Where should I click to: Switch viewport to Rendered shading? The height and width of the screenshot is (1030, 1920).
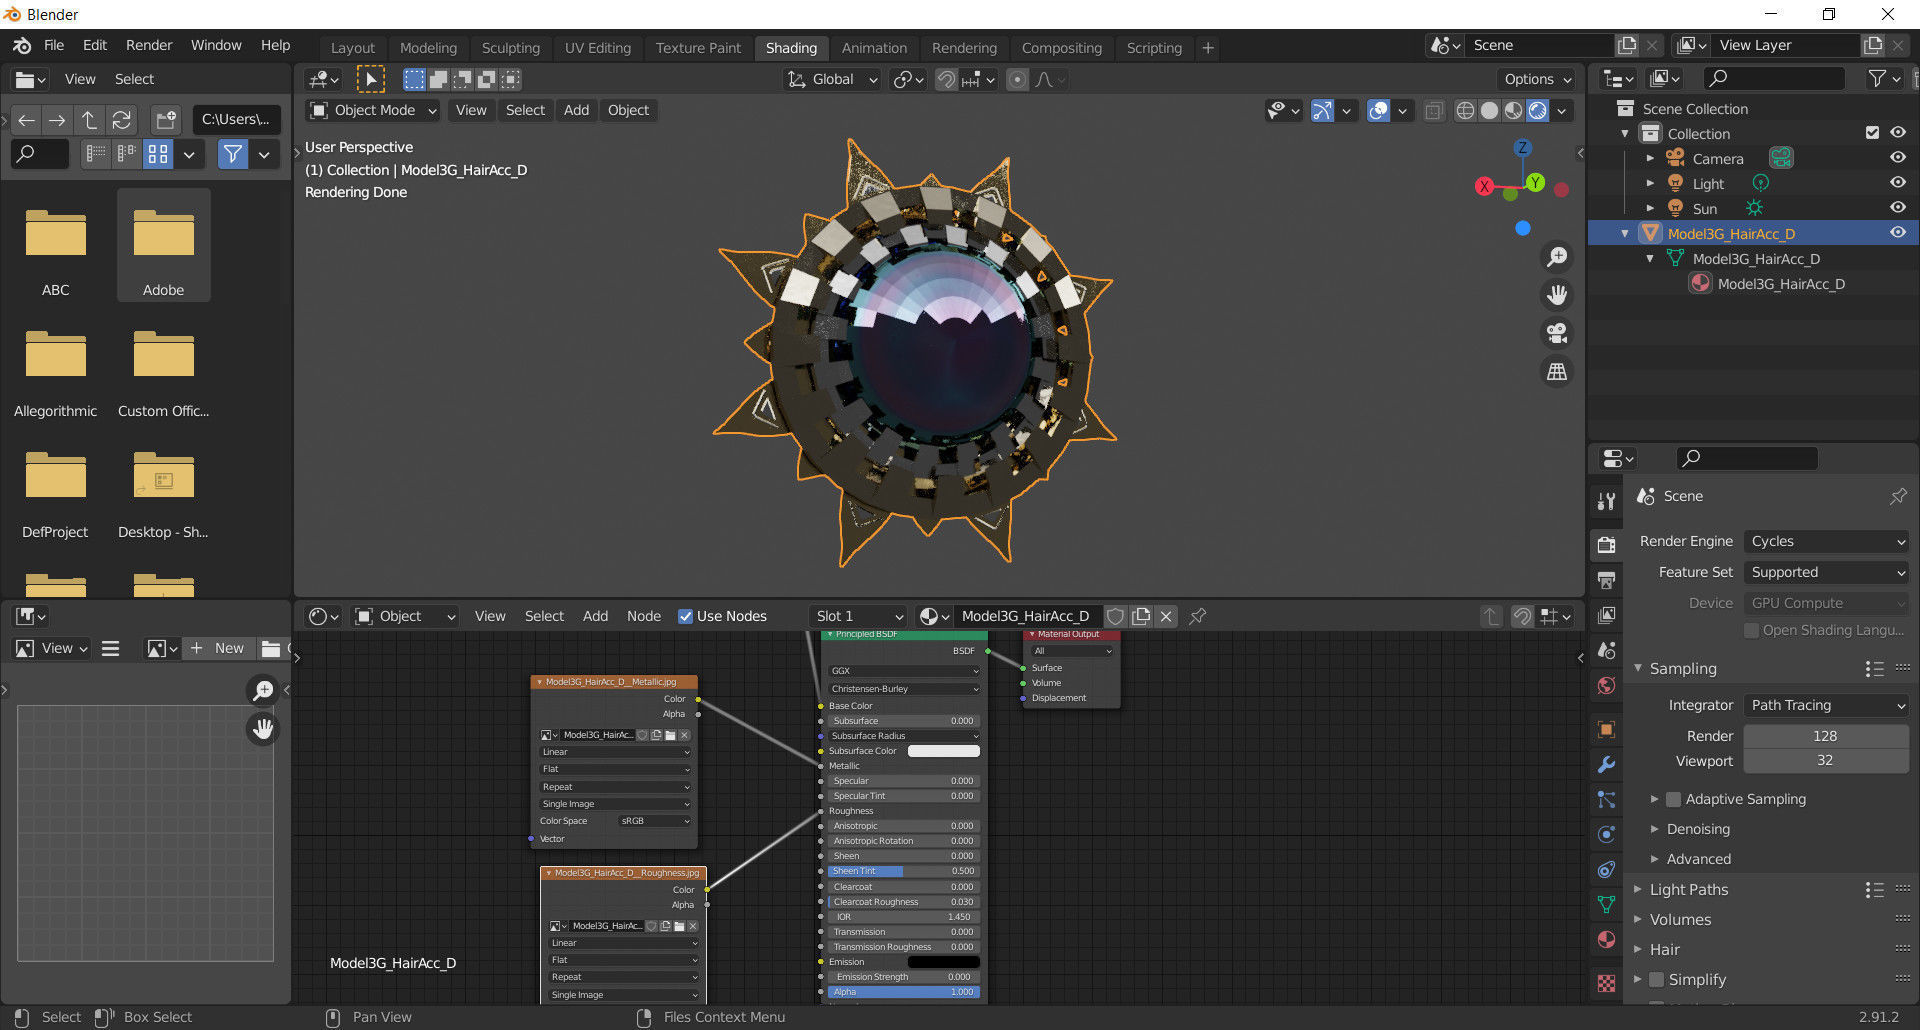(1537, 110)
